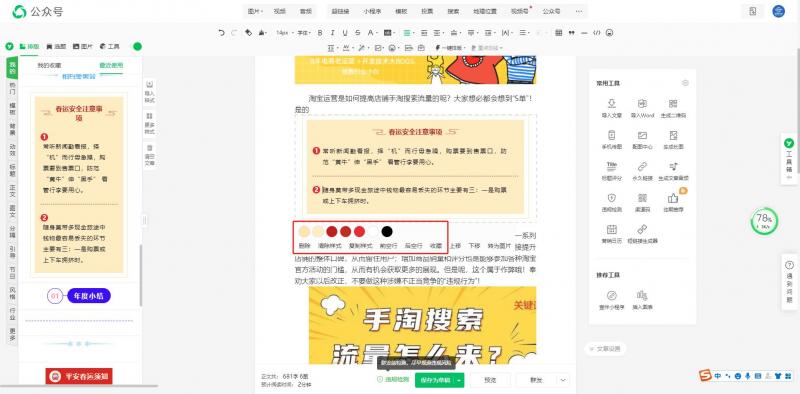
Task: Click 插入图表 chart tool icon
Action: [642, 296]
